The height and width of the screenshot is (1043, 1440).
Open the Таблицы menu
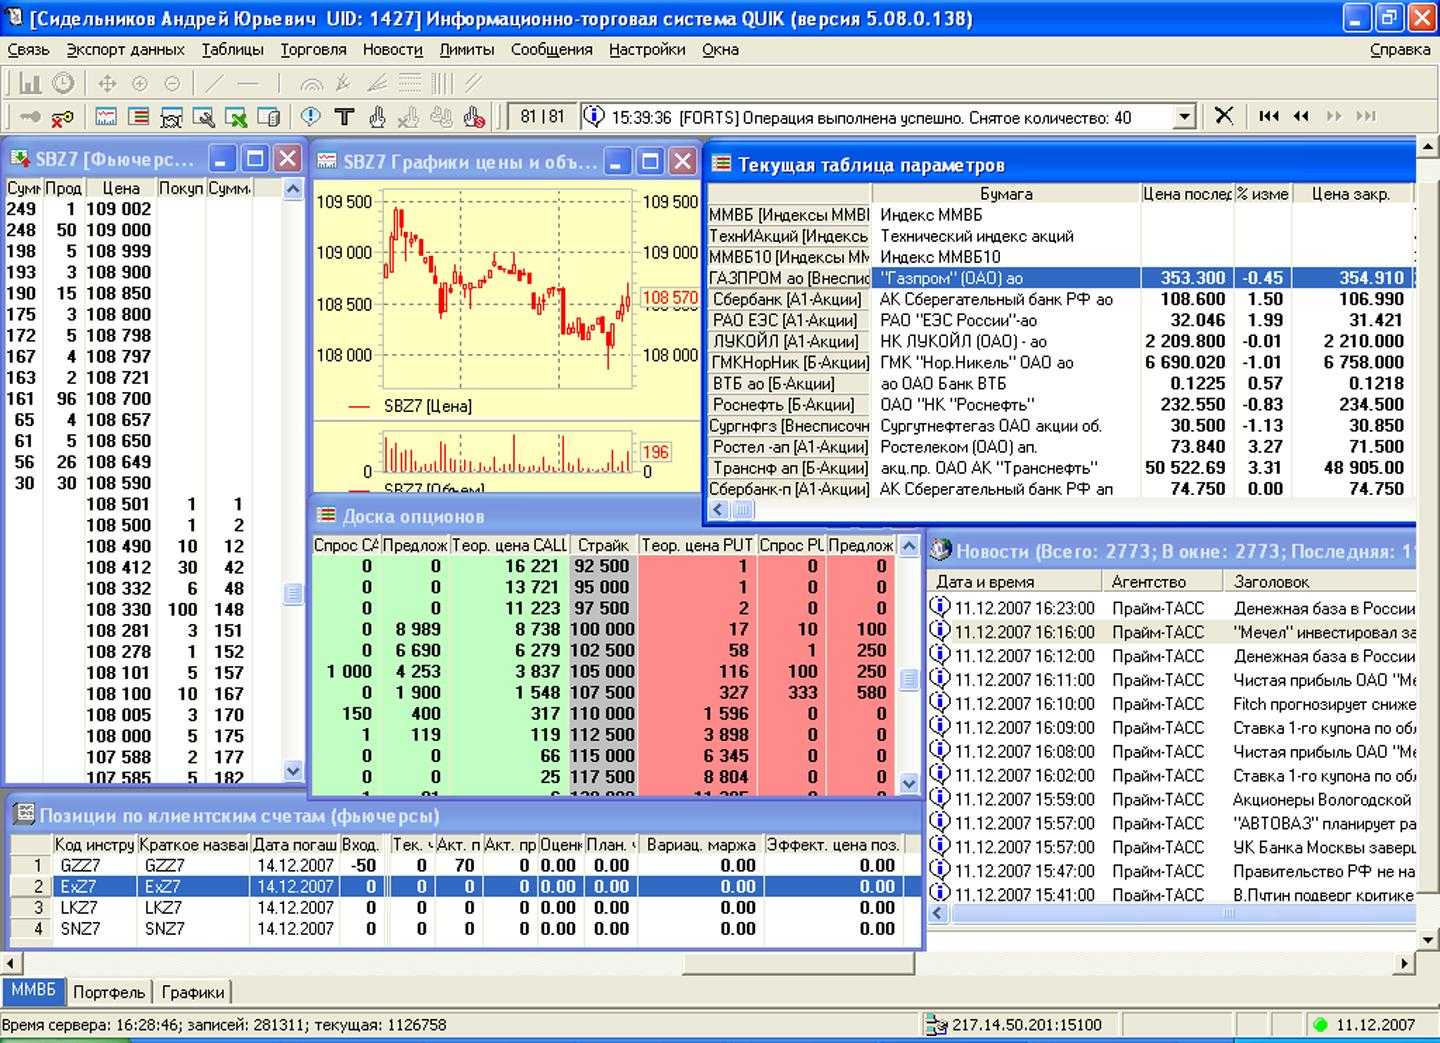[232, 49]
